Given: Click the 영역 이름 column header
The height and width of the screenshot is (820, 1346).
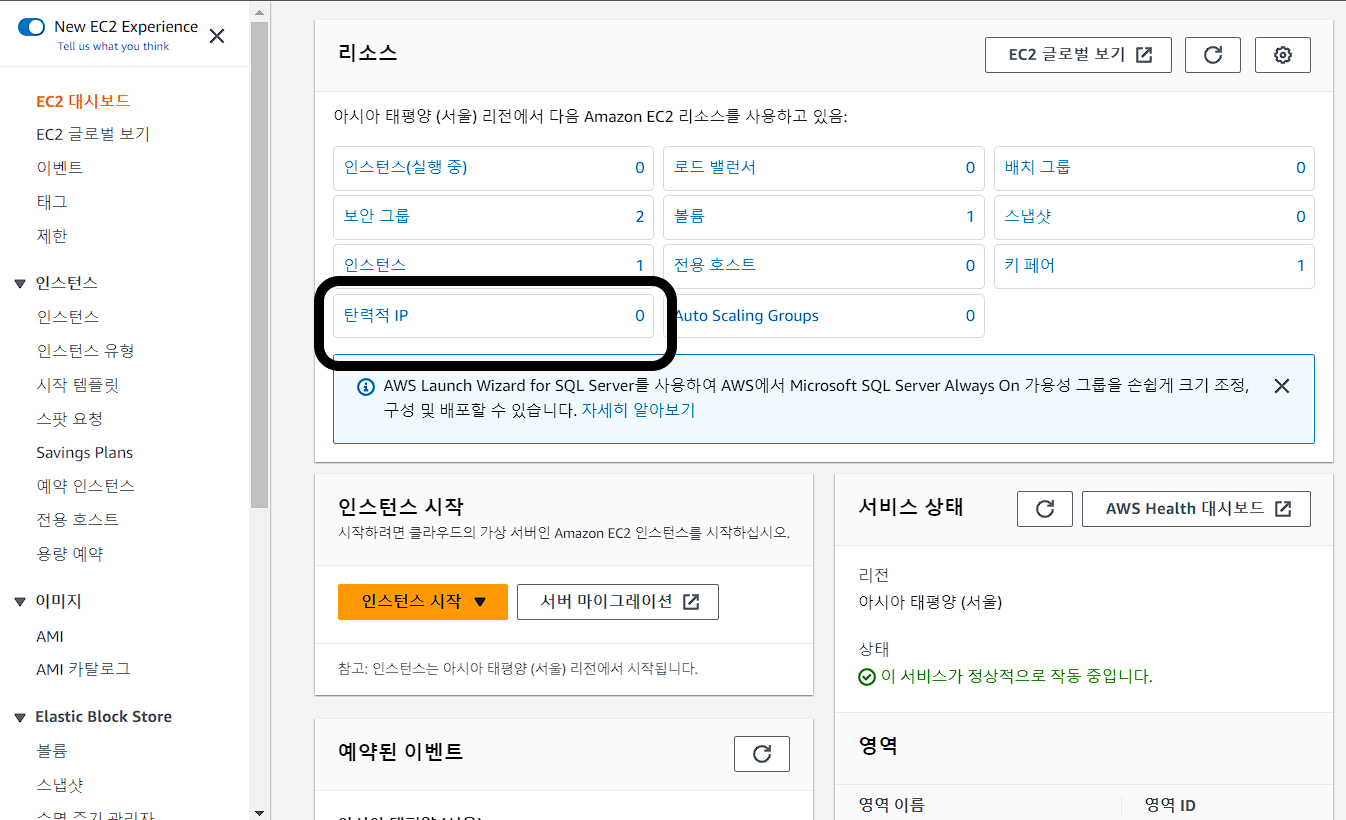Looking at the screenshot, I should click(x=892, y=805).
